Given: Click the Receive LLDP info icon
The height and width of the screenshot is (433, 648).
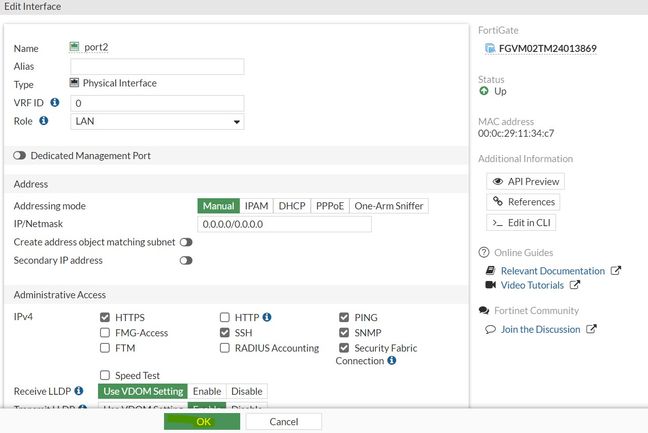Looking at the screenshot, I should [x=79, y=390].
